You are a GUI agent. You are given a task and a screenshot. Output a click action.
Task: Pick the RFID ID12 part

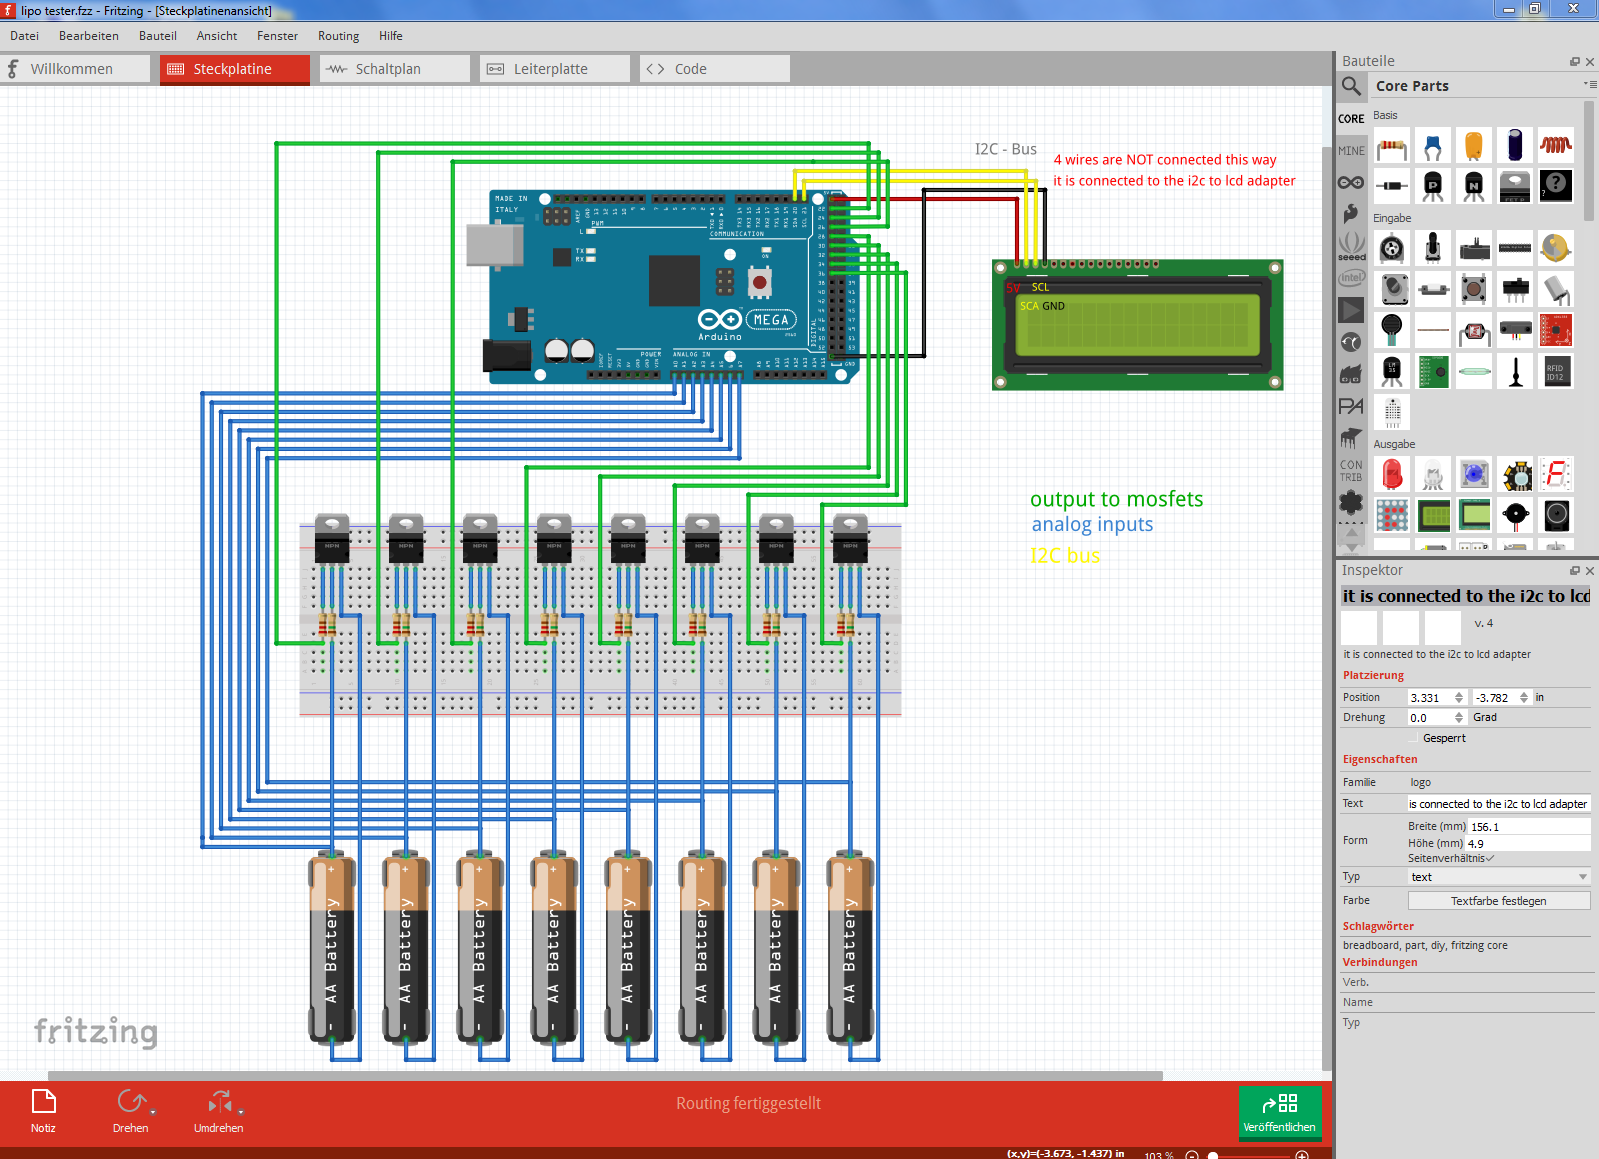(x=1555, y=371)
